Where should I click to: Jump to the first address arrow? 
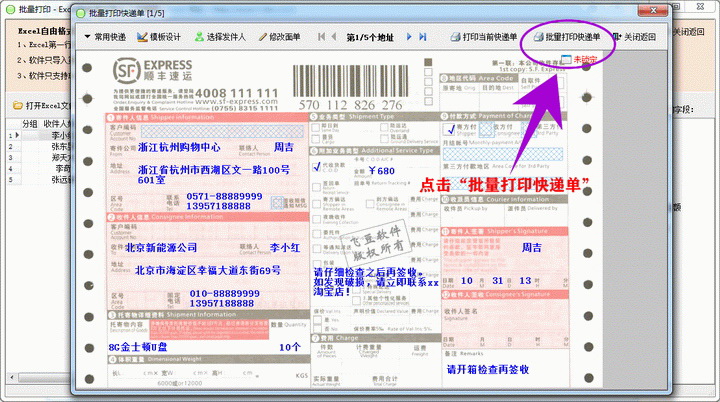321,37
